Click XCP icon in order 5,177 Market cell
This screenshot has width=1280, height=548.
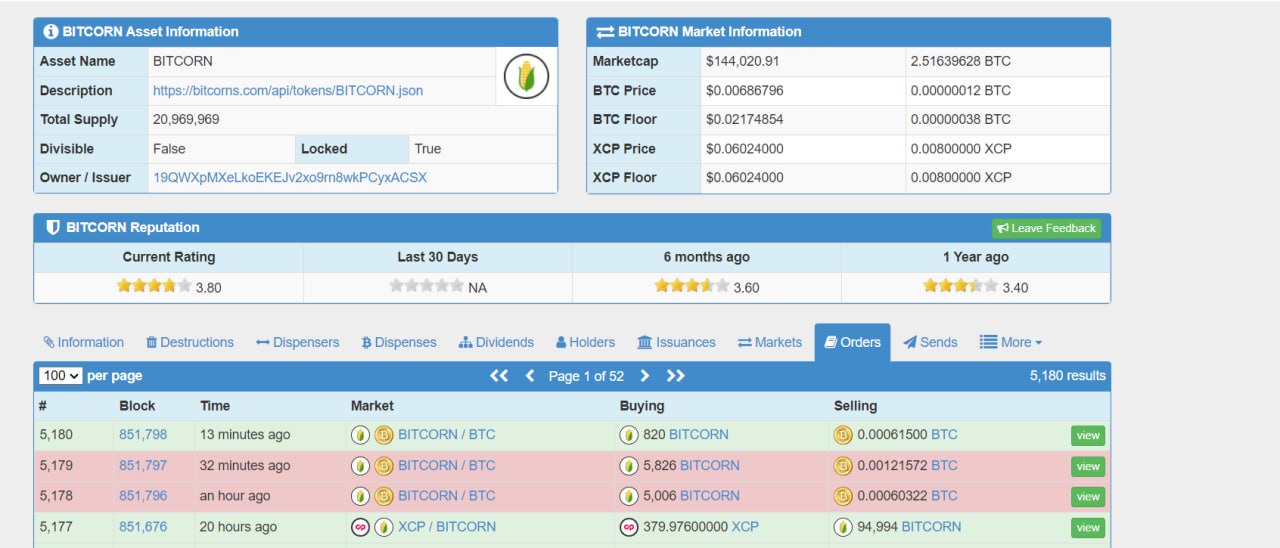pos(360,527)
